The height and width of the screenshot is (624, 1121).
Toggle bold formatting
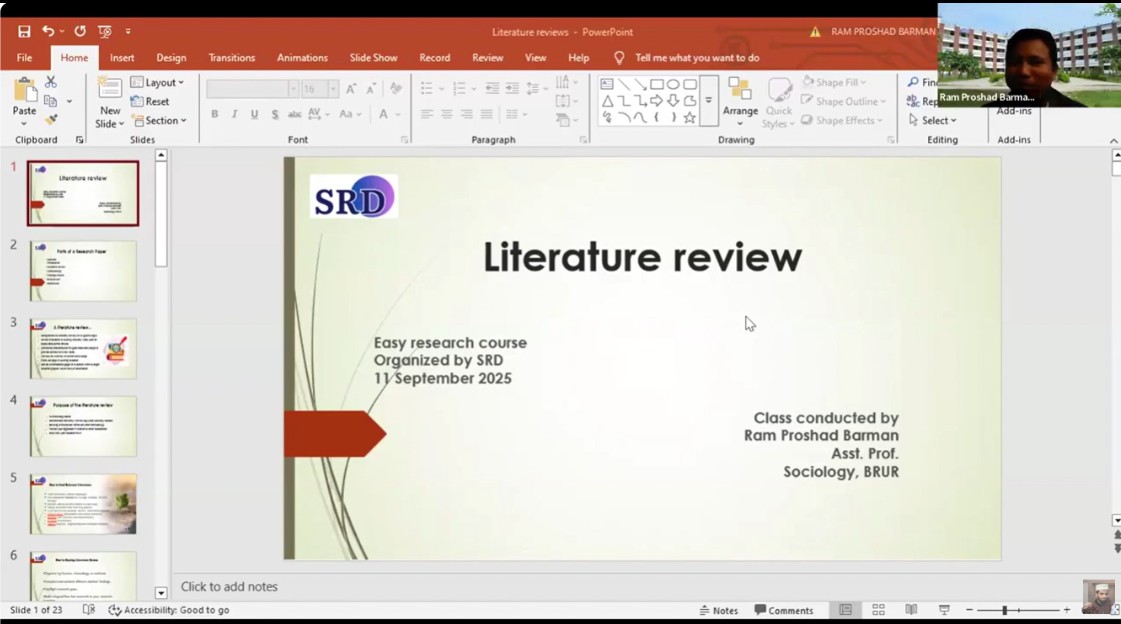coord(214,115)
